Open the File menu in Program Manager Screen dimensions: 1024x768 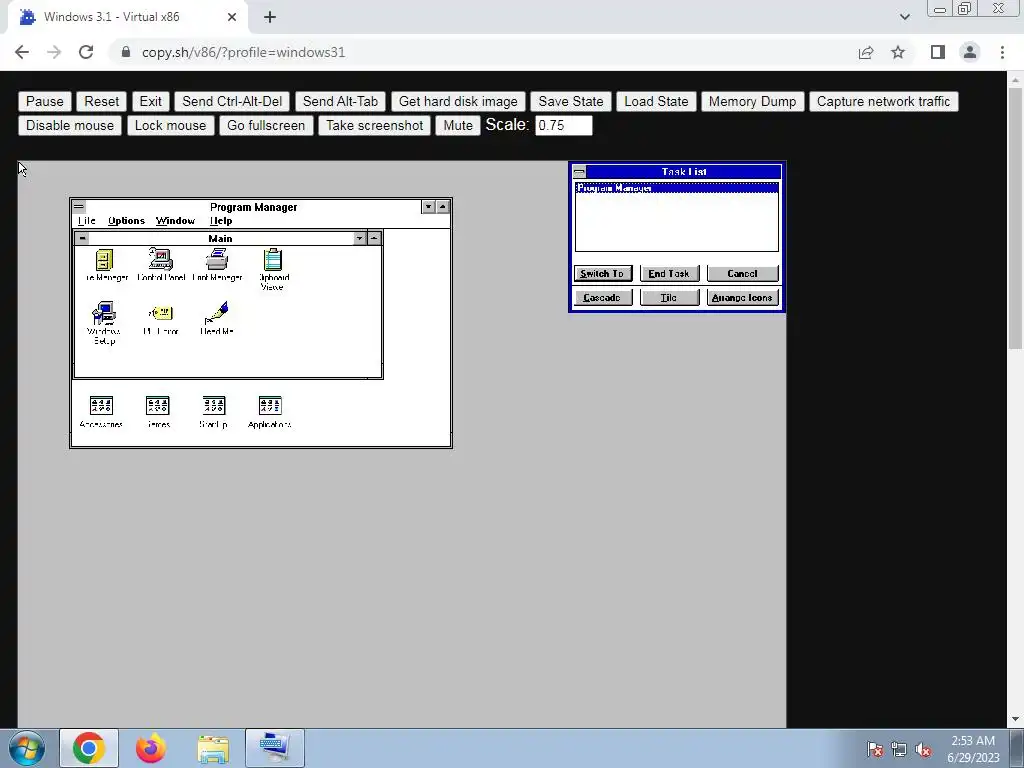click(87, 221)
